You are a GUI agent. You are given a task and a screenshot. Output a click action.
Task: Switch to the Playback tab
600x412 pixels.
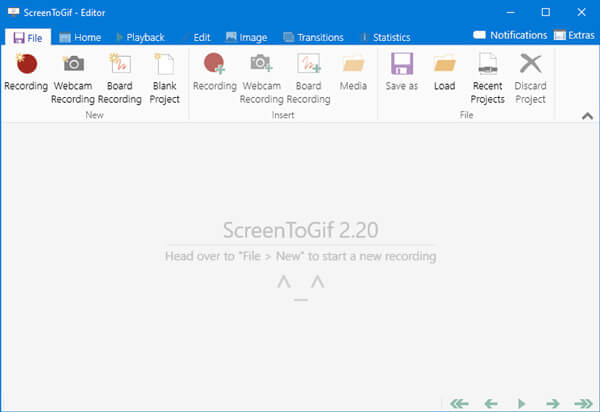[140, 37]
